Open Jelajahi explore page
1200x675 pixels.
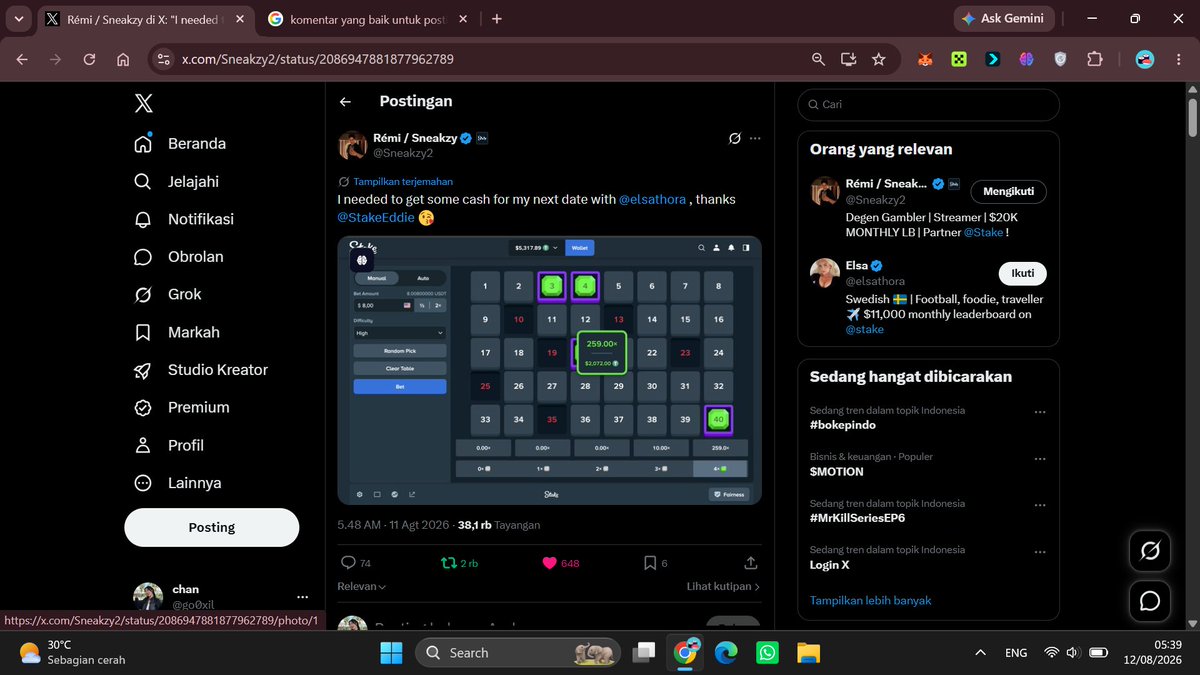tap(176, 182)
